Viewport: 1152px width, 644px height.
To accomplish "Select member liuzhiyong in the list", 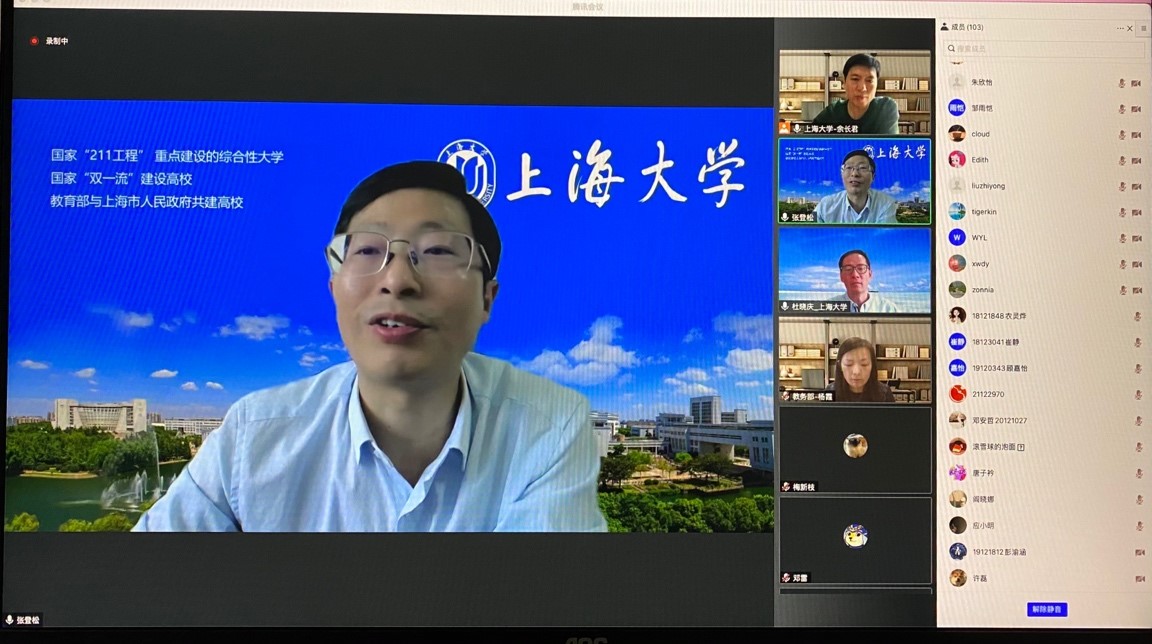I will click(988, 186).
